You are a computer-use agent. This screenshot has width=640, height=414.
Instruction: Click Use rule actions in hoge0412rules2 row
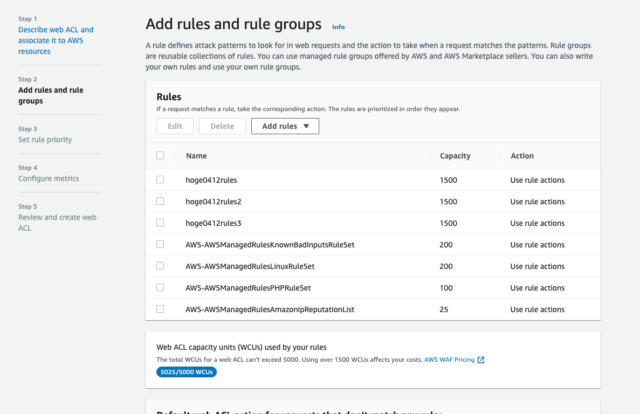(537, 202)
